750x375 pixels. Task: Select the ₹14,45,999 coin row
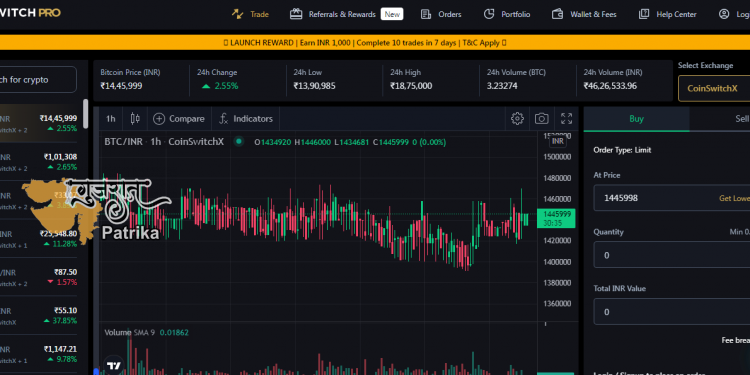coord(38,123)
